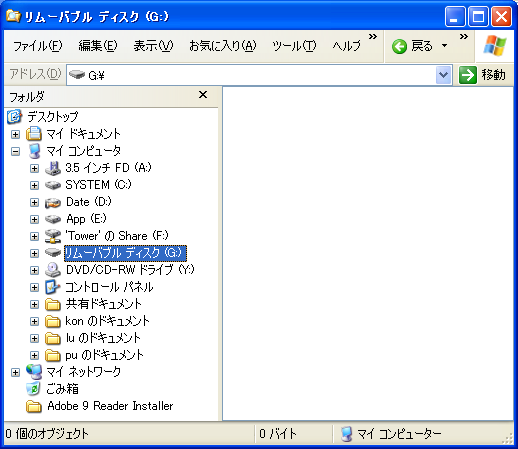This screenshot has width=518, height=449.
Task: Open the address bar dropdown arrow
Action: (x=443, y=75)
